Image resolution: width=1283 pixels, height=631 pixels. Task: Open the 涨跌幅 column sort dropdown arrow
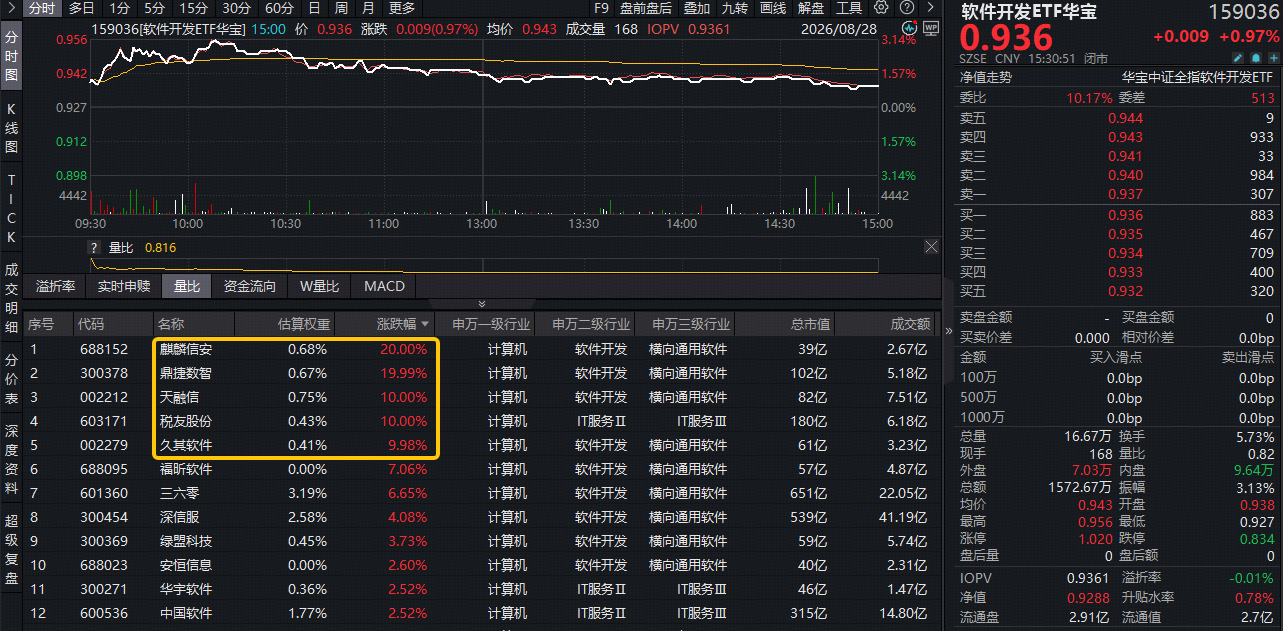[x=425, y=325]
